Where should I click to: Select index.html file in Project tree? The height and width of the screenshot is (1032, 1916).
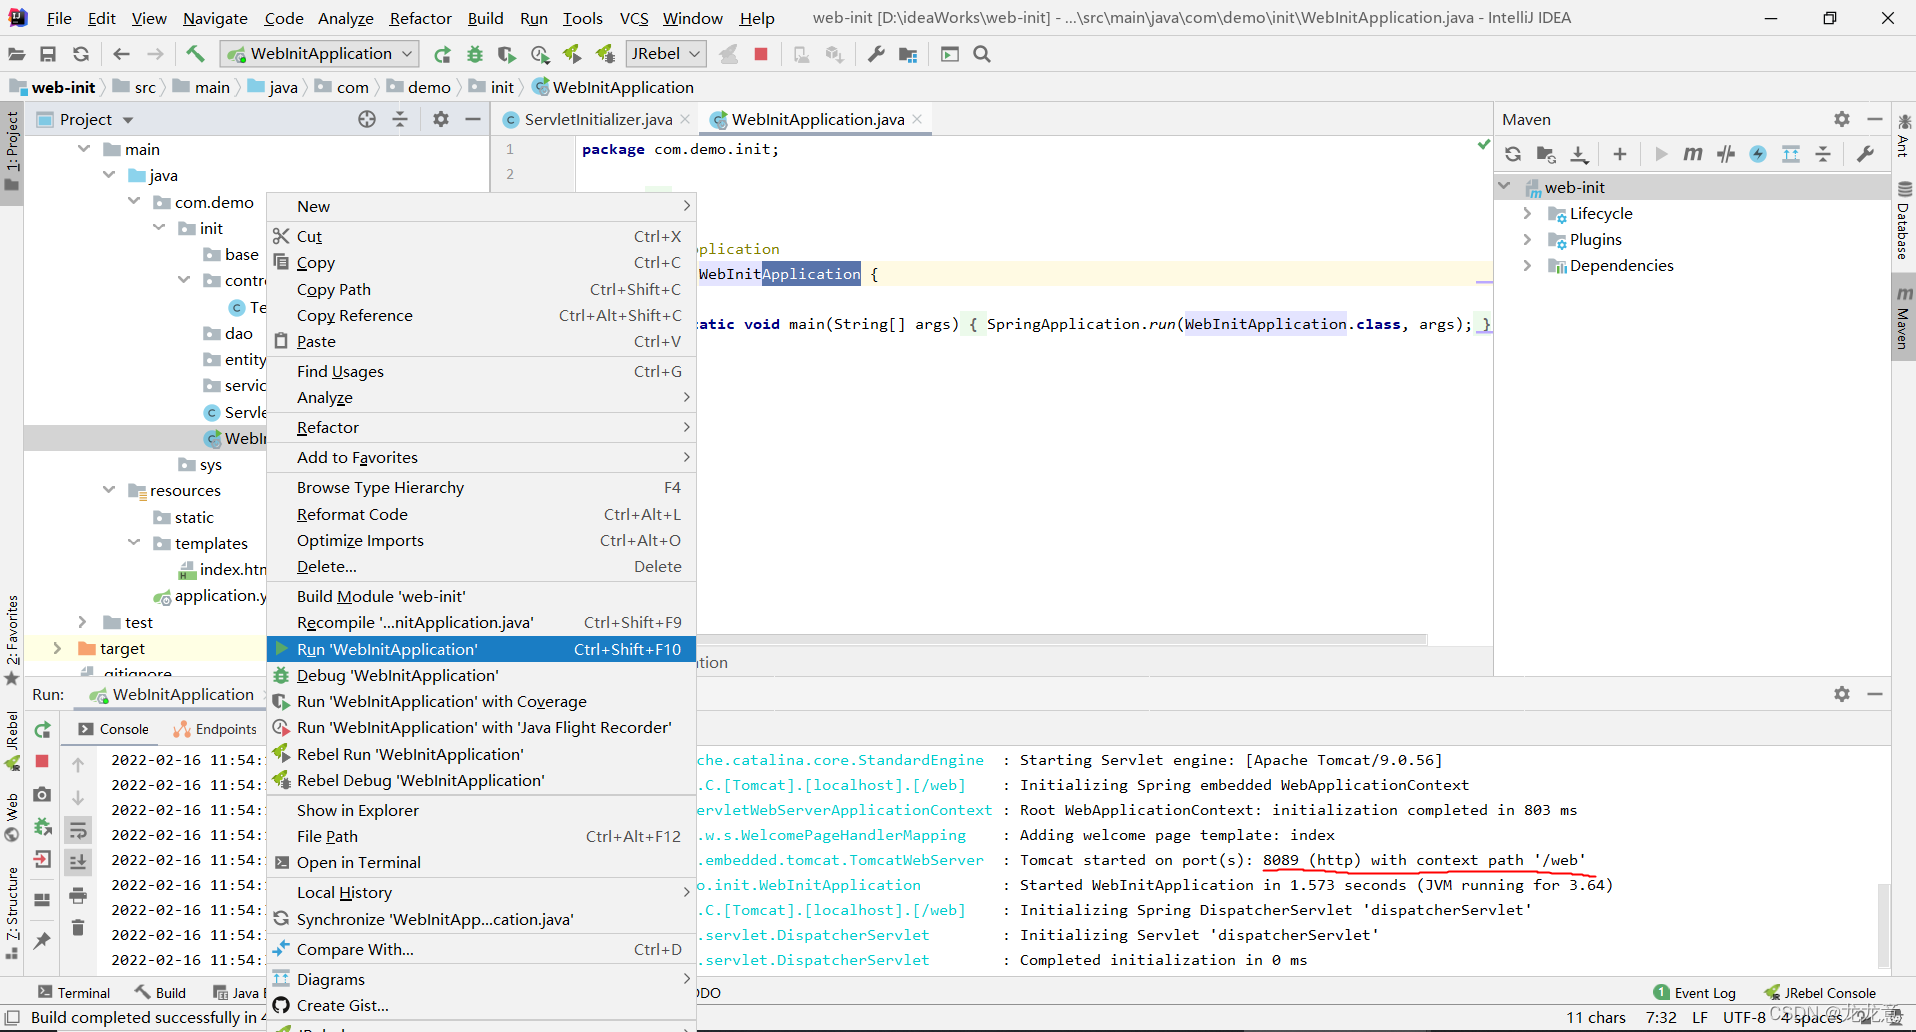pyautogui.click(x=222, y=569)
